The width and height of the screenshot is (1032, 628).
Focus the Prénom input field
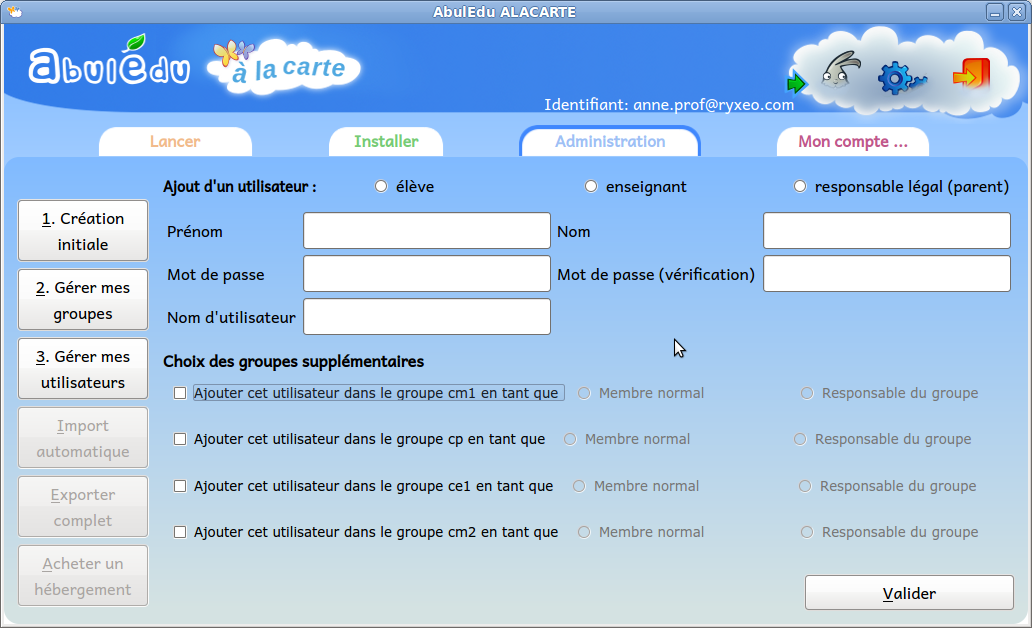(426, 230)
